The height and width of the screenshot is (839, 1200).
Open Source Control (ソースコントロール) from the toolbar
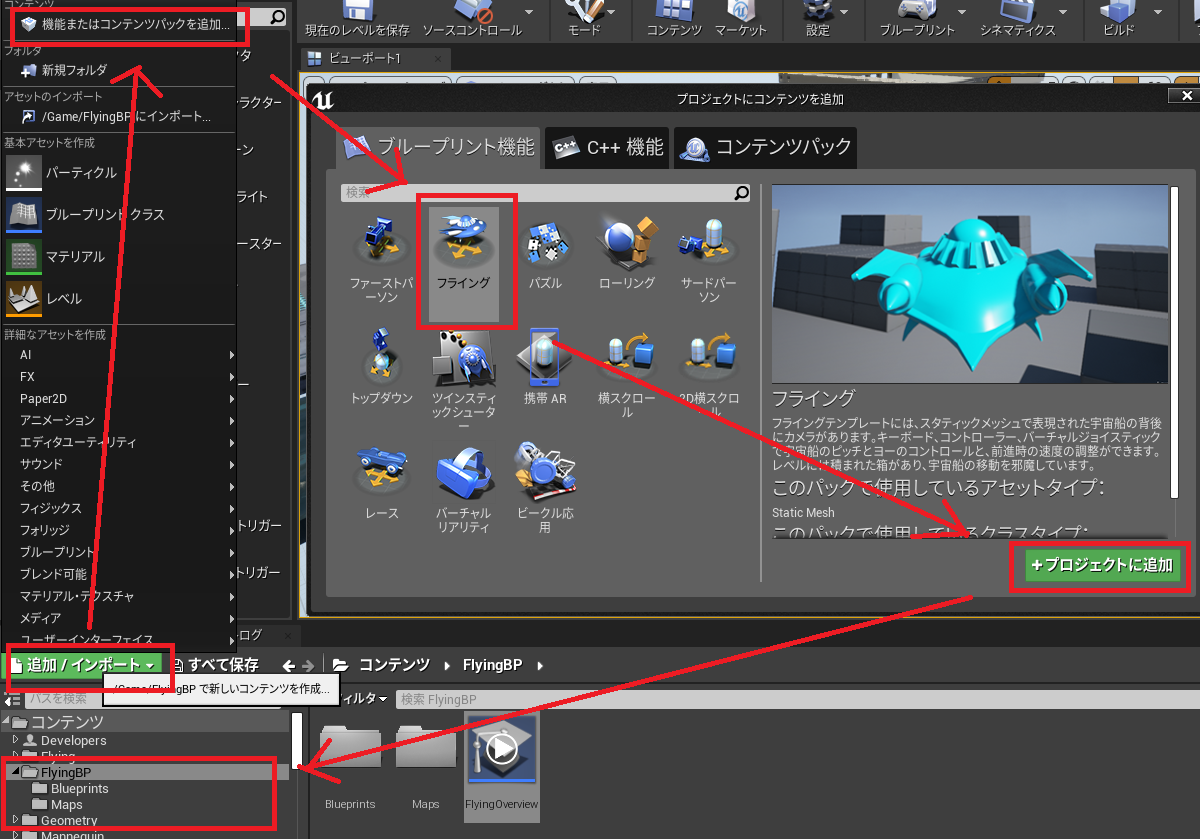[473, 10]
